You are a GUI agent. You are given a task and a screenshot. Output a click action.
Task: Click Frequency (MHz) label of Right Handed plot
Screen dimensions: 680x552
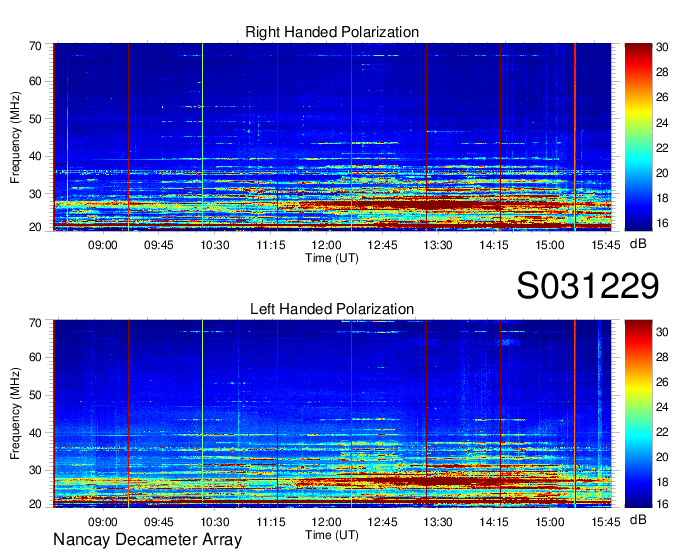pyautogui.click(x=15, y=137)
